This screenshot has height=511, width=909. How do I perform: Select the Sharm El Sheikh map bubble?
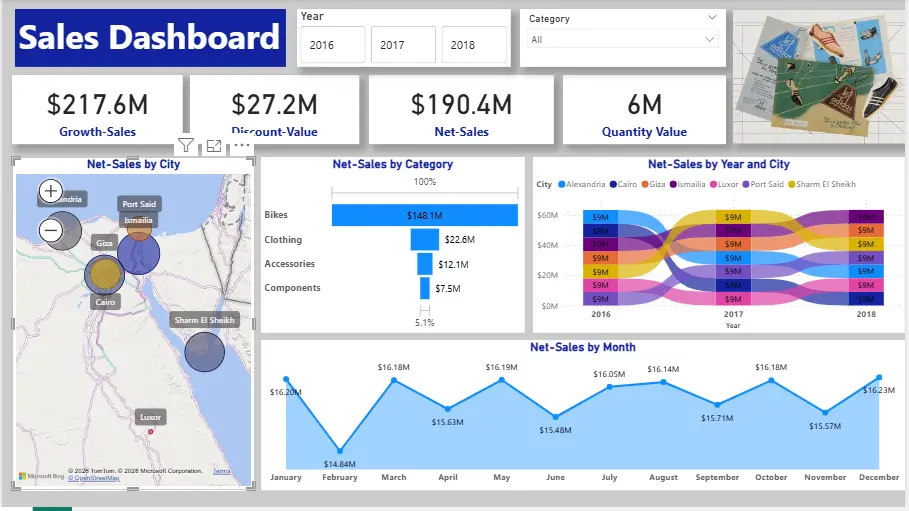tap(205, 351)
